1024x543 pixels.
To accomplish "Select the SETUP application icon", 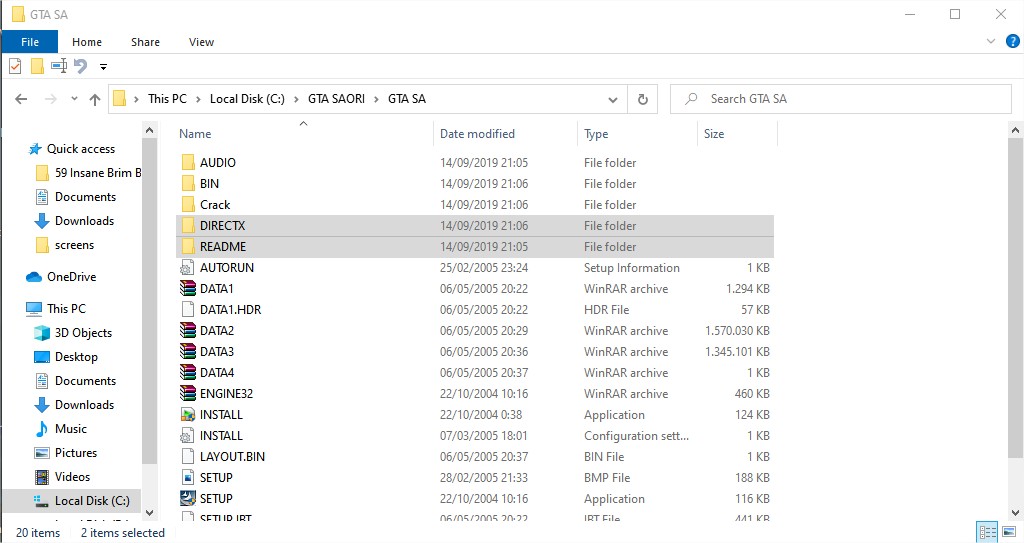I will pyautogui.click(x=188, y=498).
